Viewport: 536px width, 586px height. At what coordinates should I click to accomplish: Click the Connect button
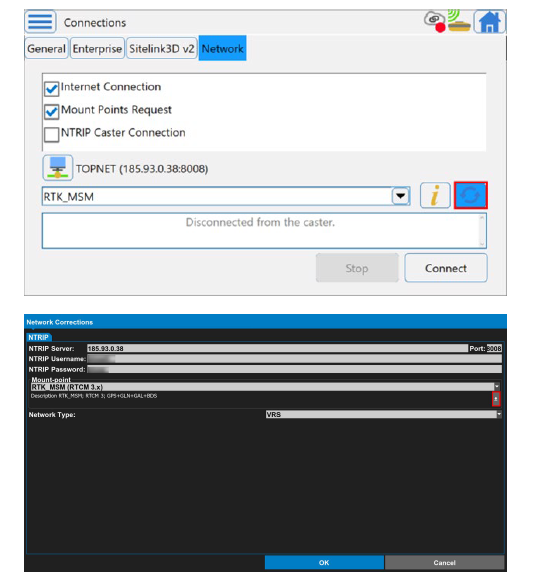[446, 268]
